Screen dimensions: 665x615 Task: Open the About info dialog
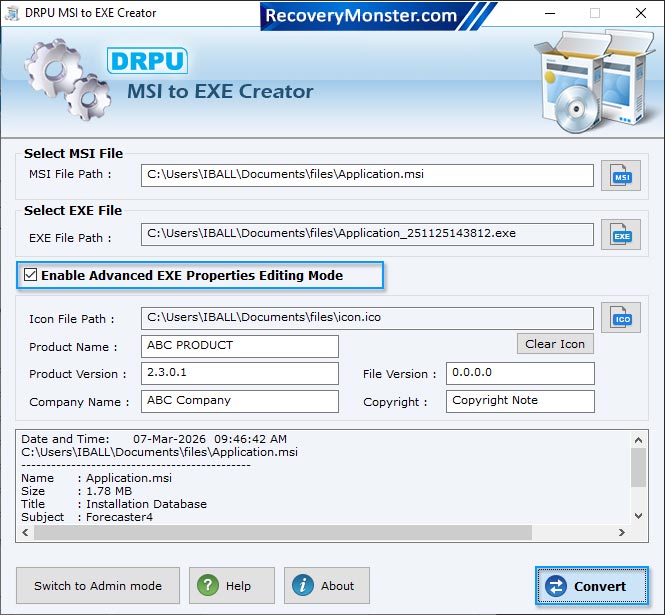coord(326,586)
